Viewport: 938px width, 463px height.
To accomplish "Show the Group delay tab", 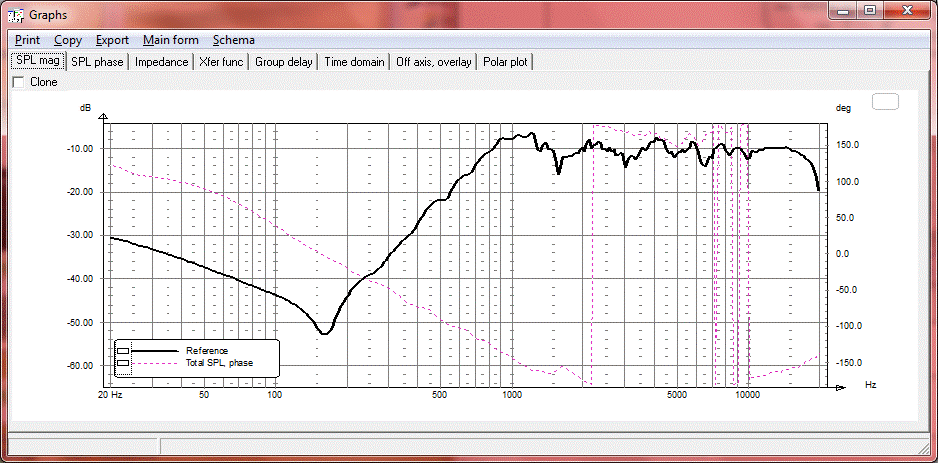I will point(284,62).
